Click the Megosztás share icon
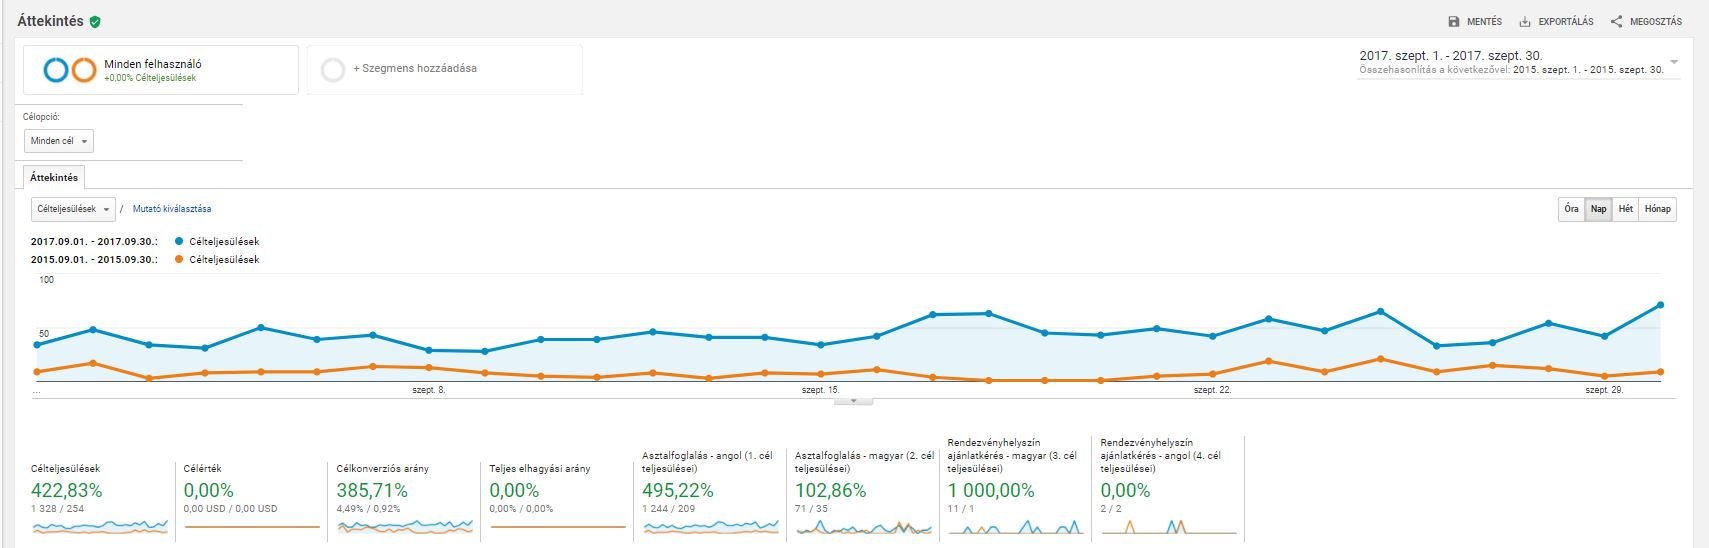The height and width of the screenshot is (548, 1709). pyautogui.click(x=1616, y=21)
